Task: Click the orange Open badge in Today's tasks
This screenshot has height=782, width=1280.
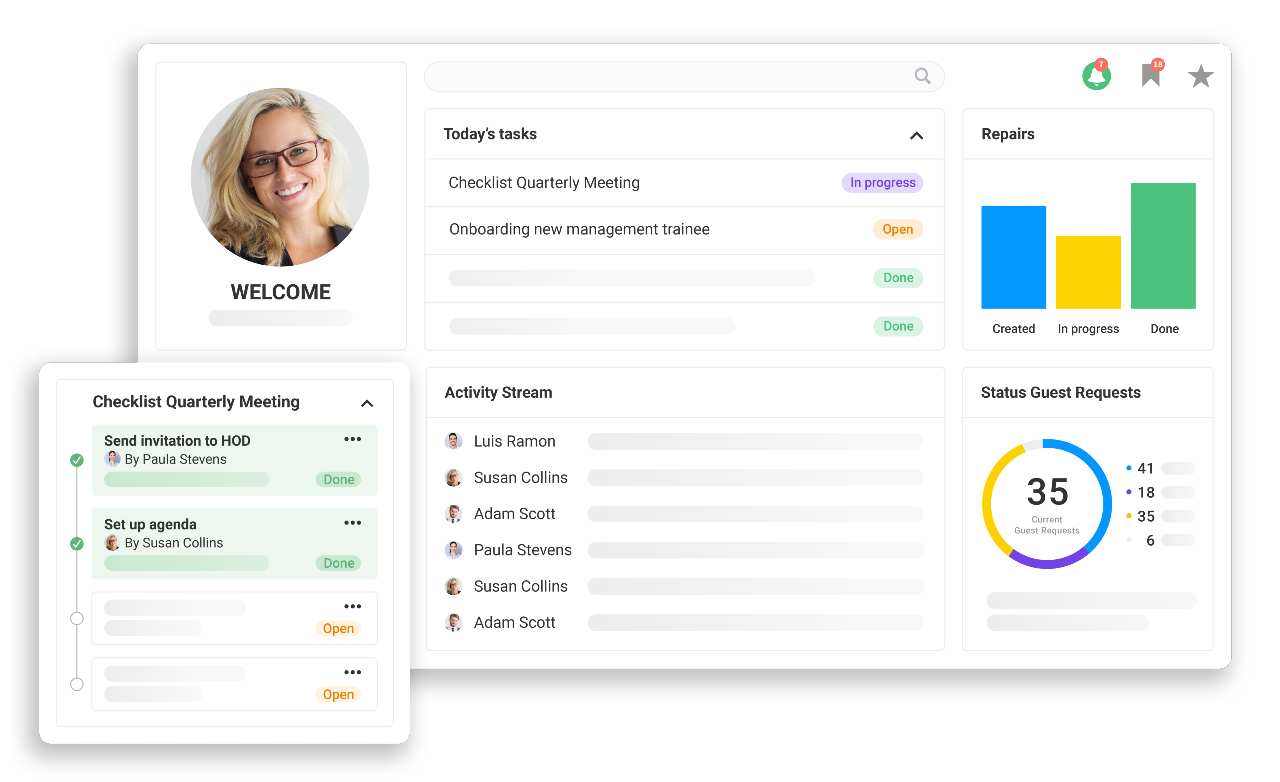Action: [897, 229]
